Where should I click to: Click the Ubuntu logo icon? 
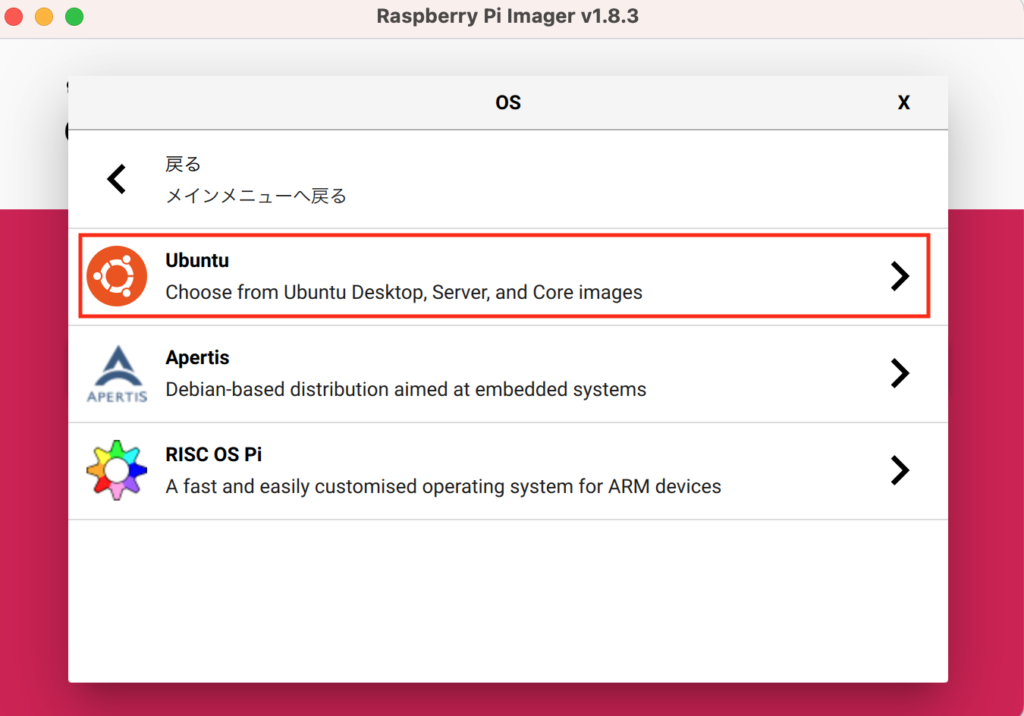(x=117, y=276)
